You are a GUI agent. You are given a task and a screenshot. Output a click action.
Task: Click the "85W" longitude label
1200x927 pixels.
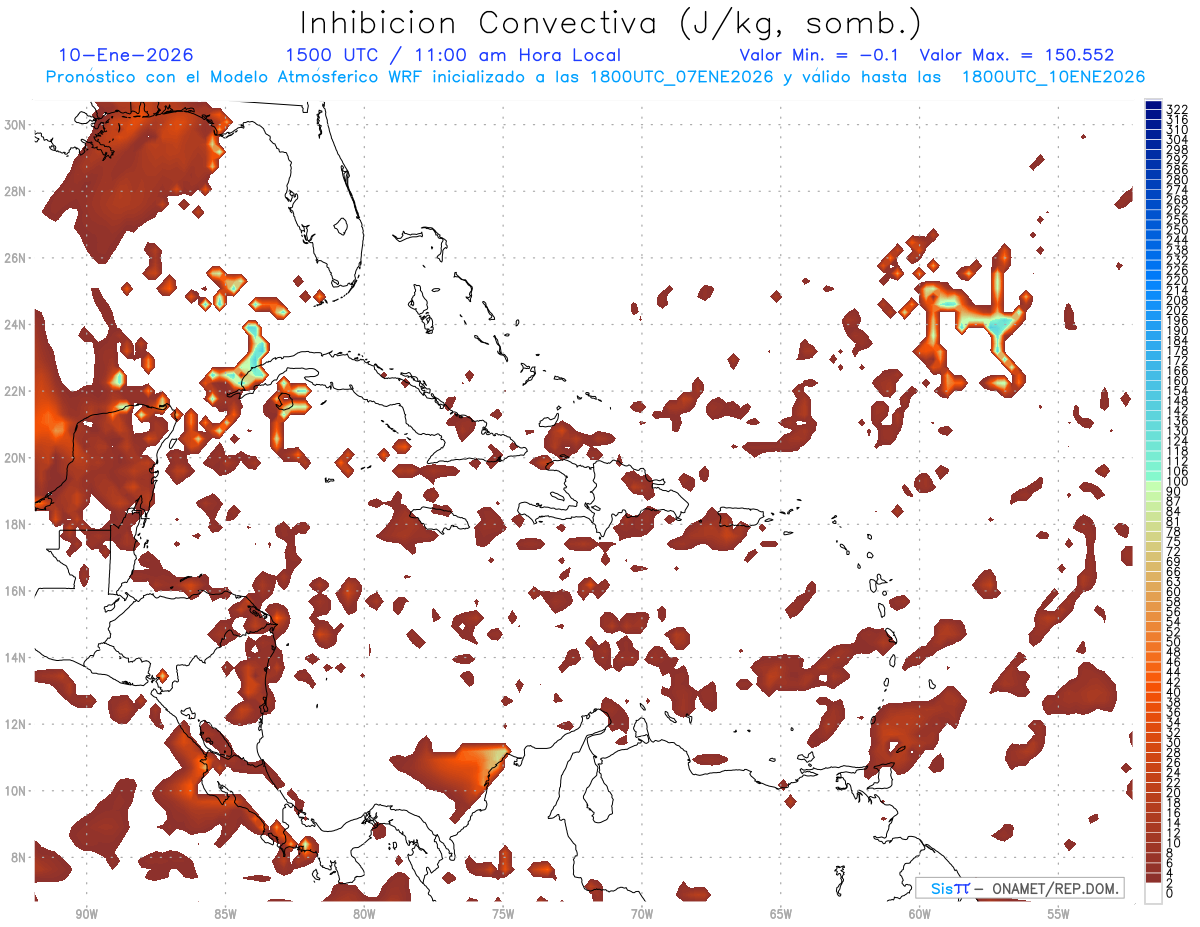pyautogui.click(x=225, y=913)
